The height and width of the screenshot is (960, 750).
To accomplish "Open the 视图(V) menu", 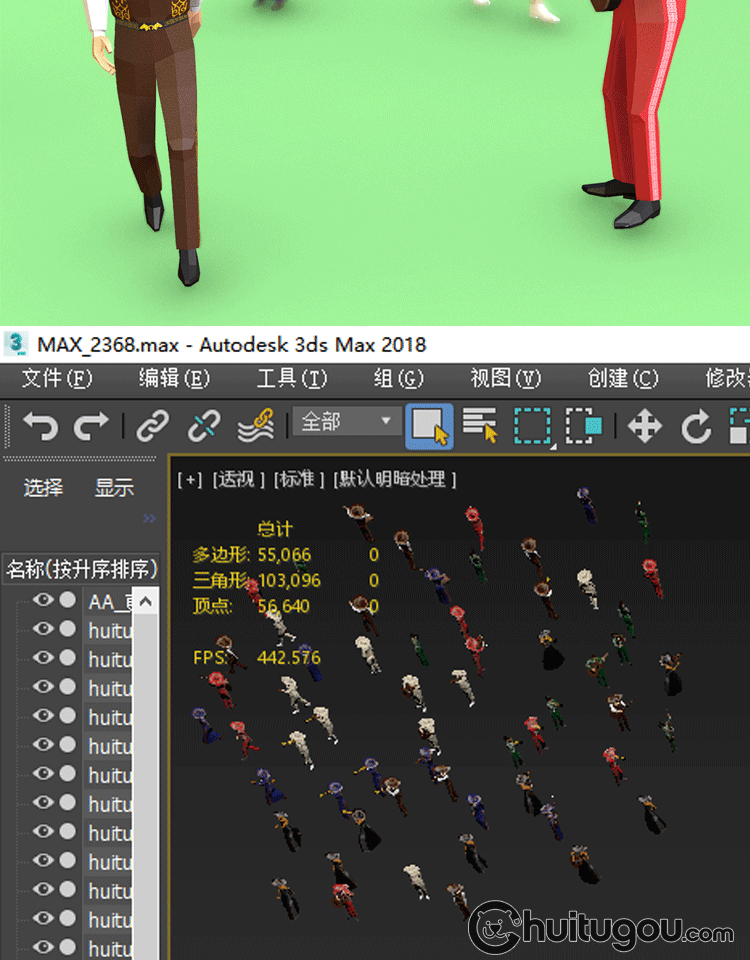I will point(506,378).
